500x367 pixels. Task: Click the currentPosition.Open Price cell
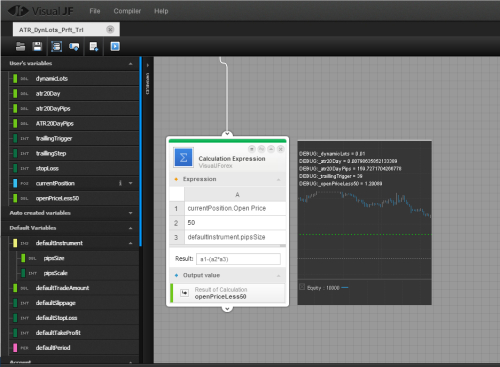tap(235, 208)
